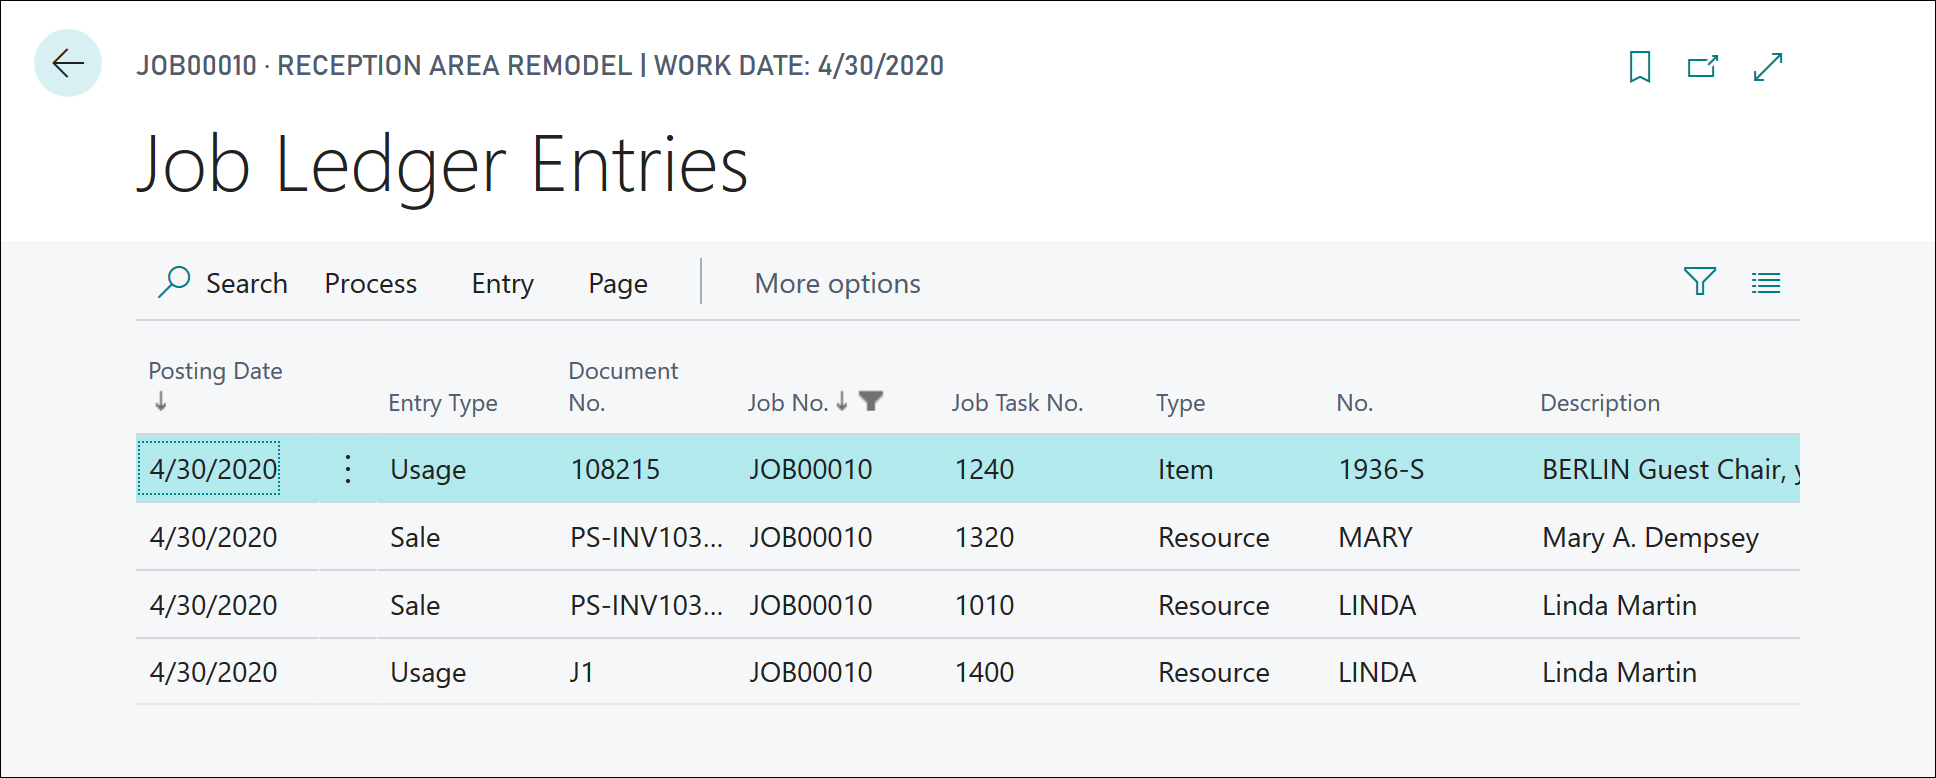Click document number J1
This screenshot has height=778, width=1936.
(581, 672)
